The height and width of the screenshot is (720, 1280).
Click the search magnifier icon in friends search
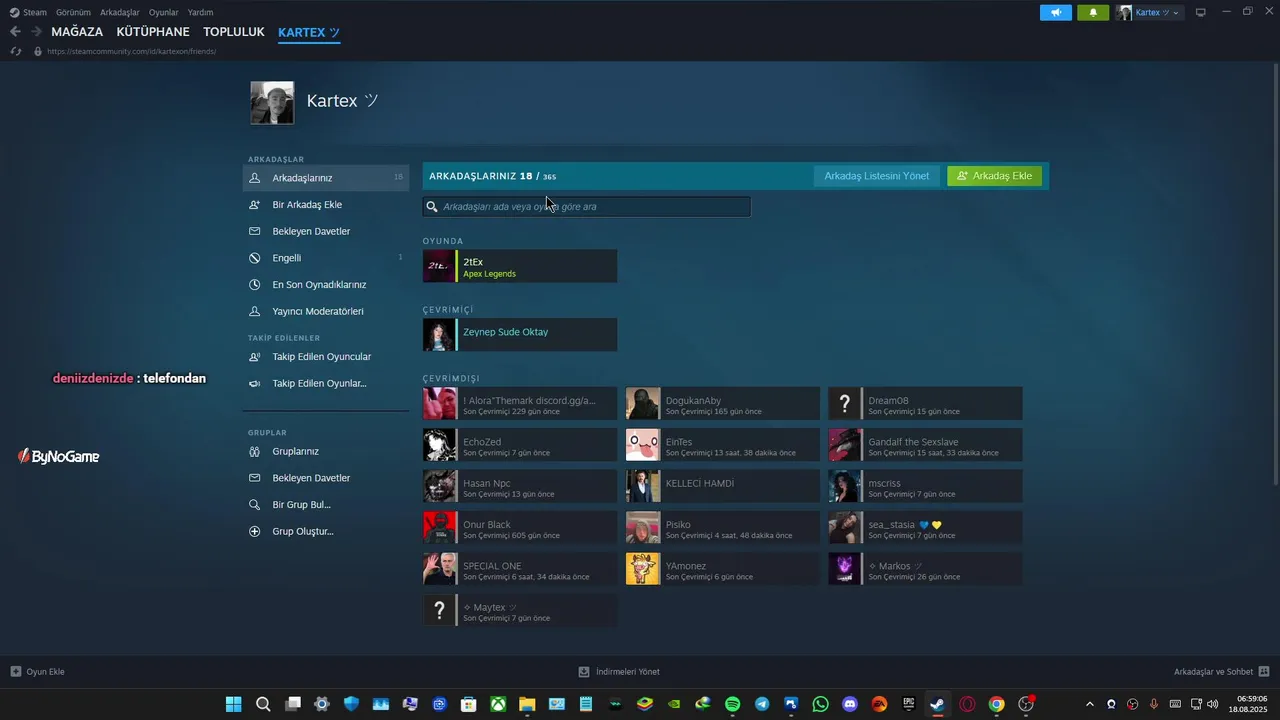[x=432, y=207]
